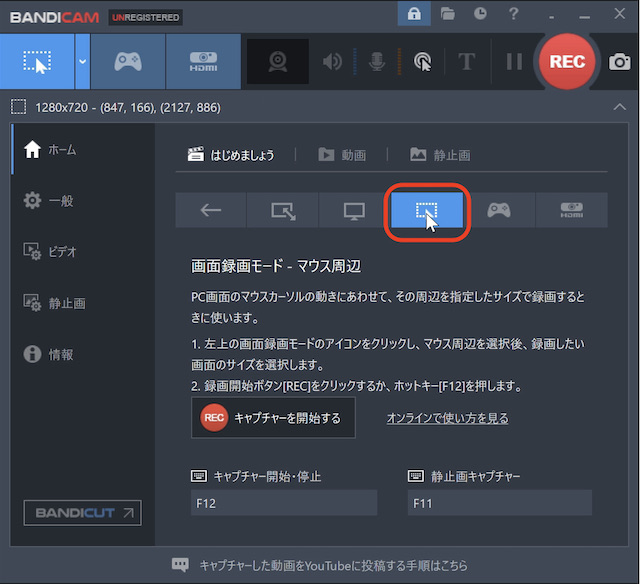640x584 pixels.
Task: Switch to the はじめましょう tab
Action: pyautogui.click(x=231, y=155)
